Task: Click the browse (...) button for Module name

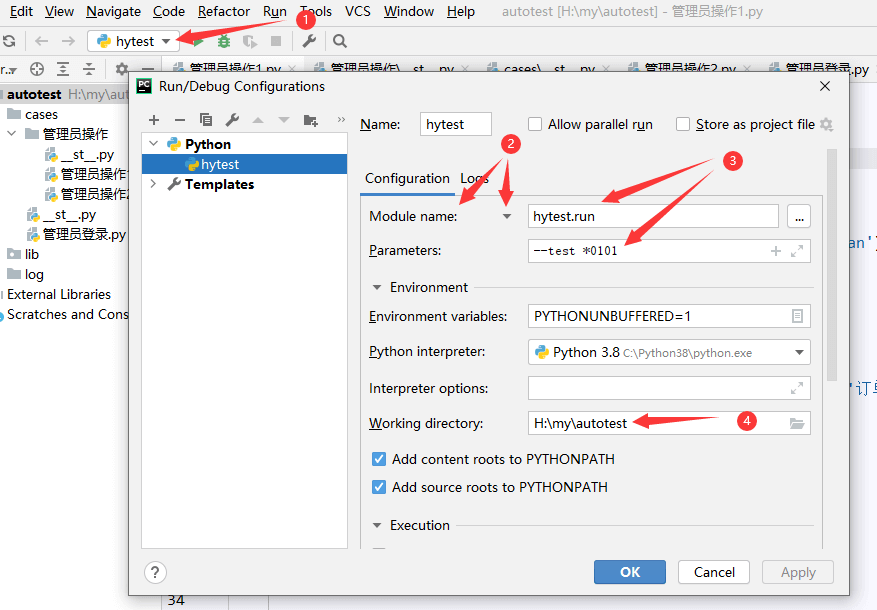Action: [799, 216]
